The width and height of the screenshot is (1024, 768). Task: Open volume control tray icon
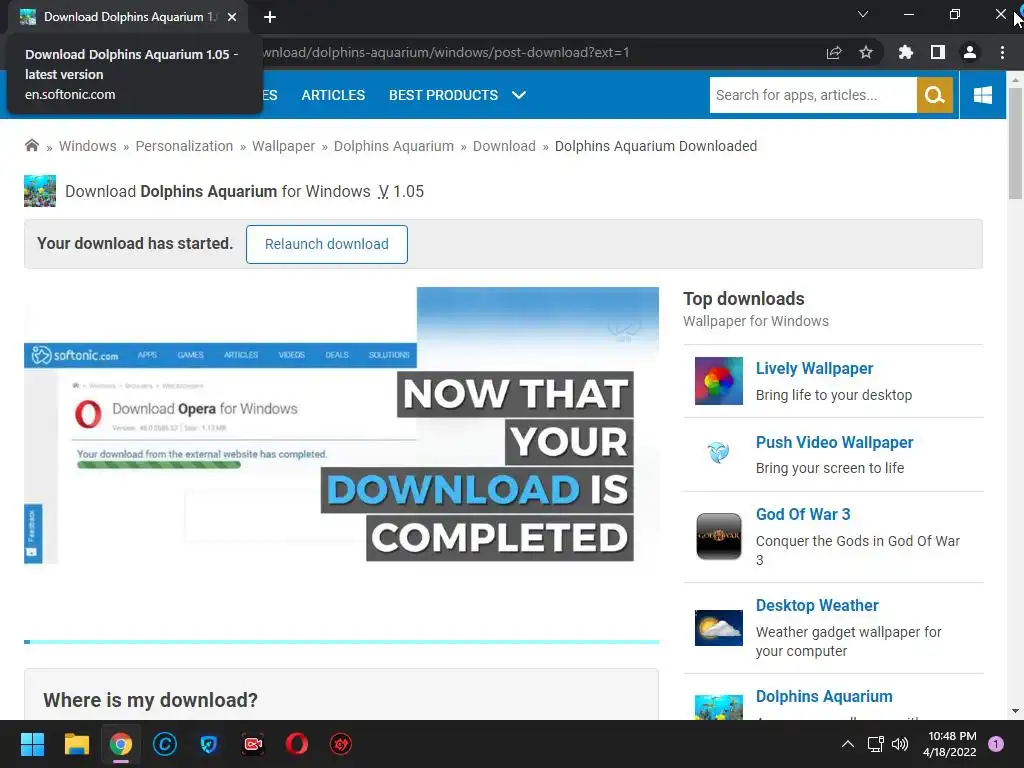point(900,744)
